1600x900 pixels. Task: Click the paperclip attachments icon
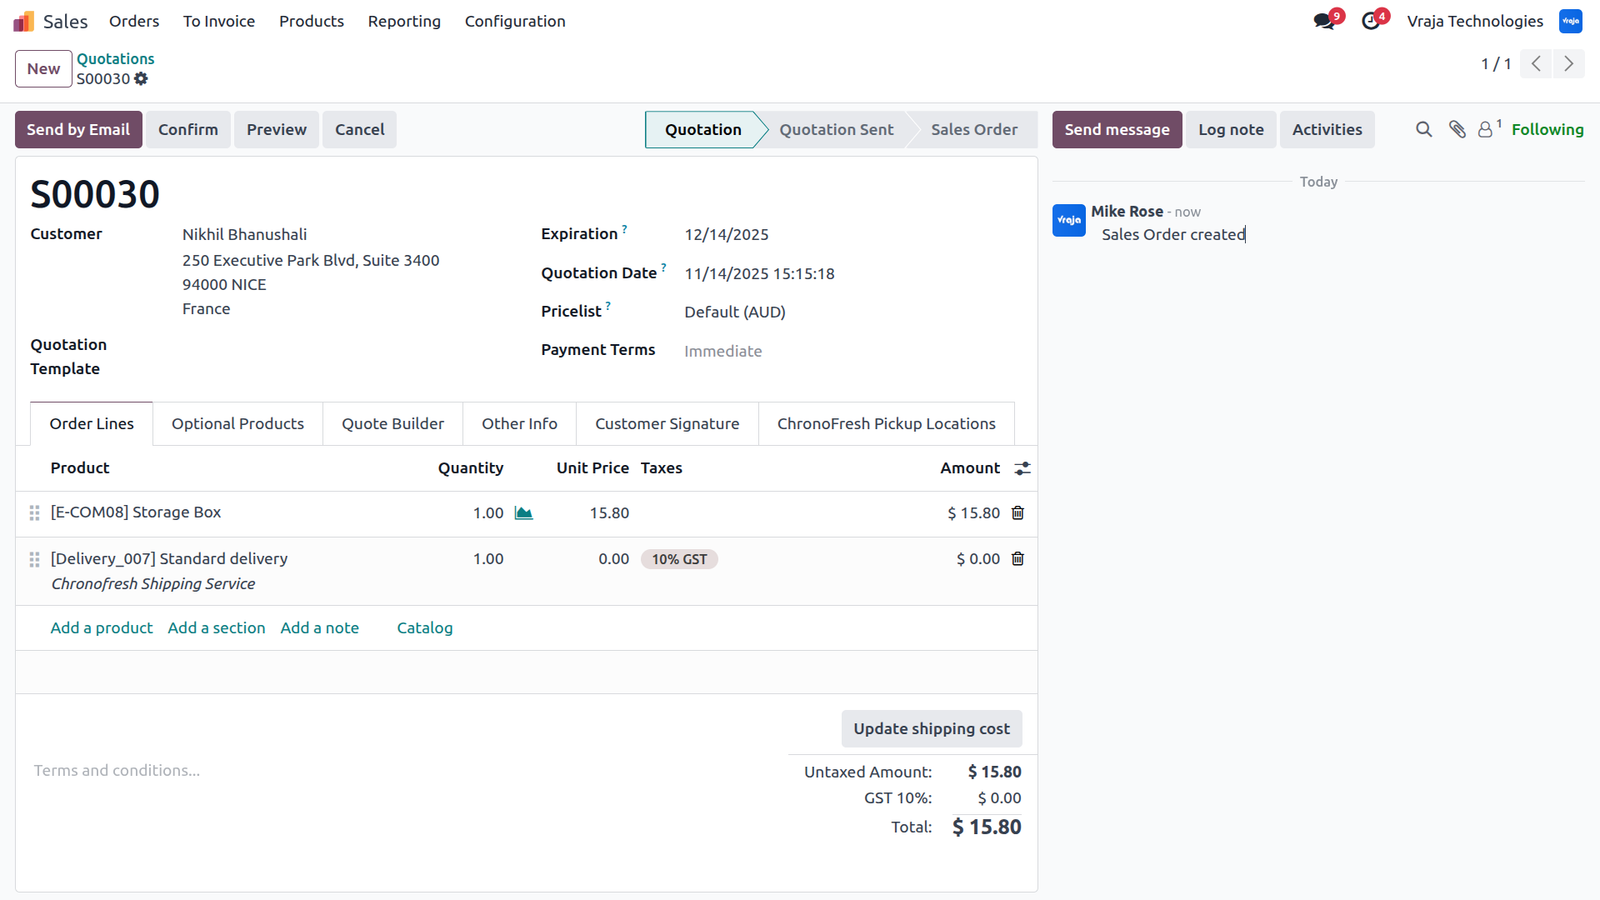point(1457,130)
